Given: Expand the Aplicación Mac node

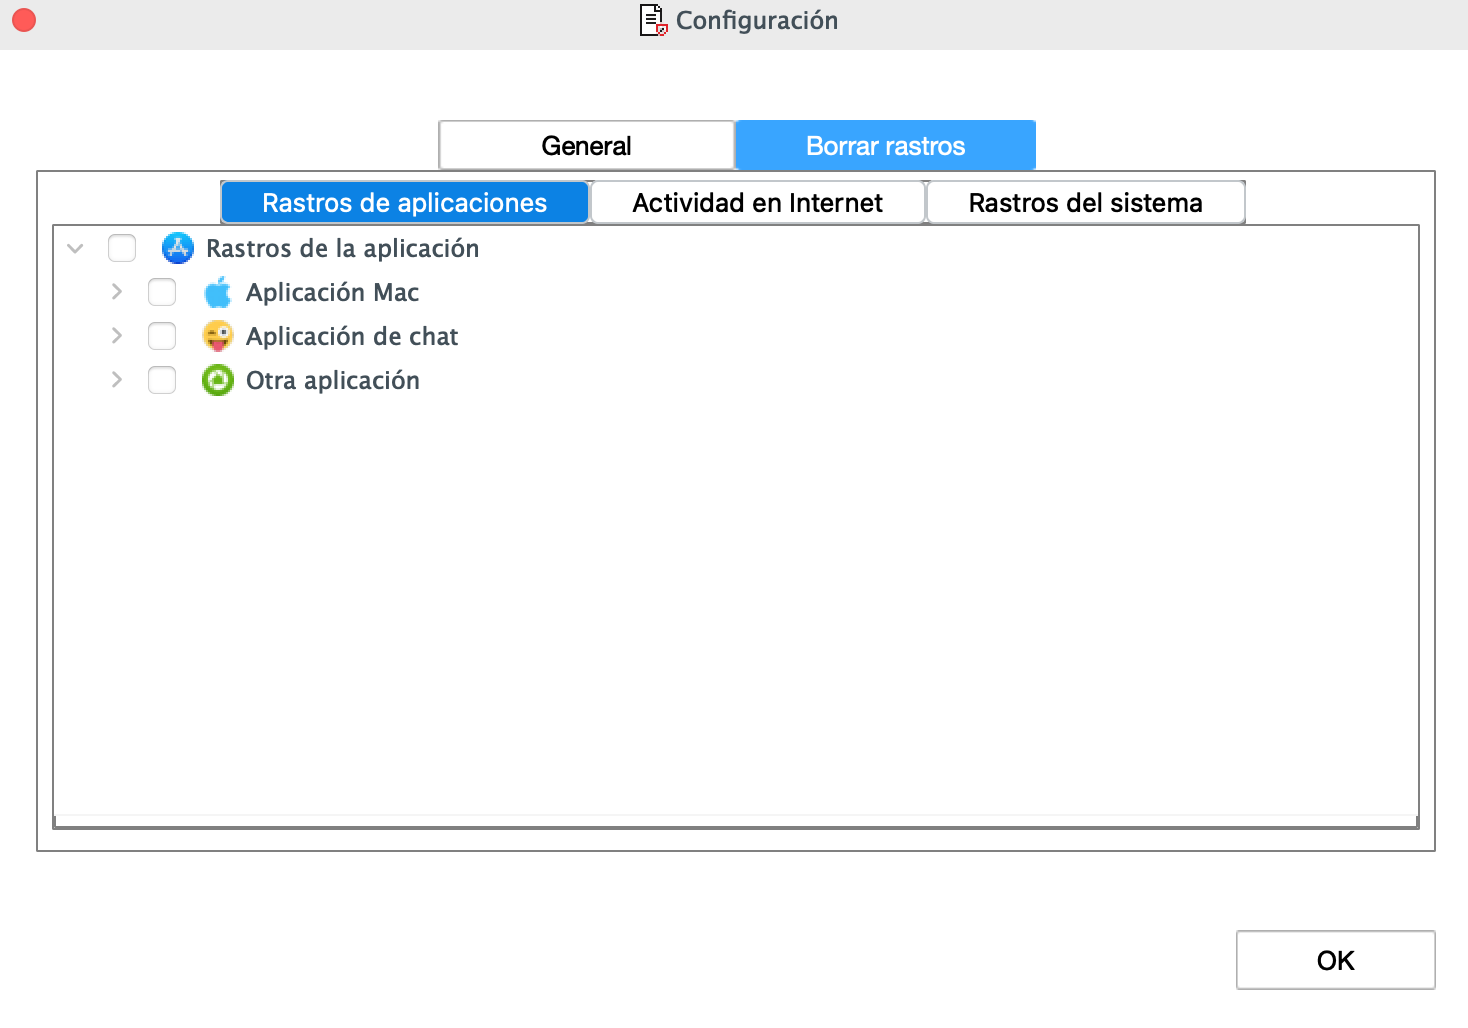Looking at the screenshot, I should click(117, 292).
